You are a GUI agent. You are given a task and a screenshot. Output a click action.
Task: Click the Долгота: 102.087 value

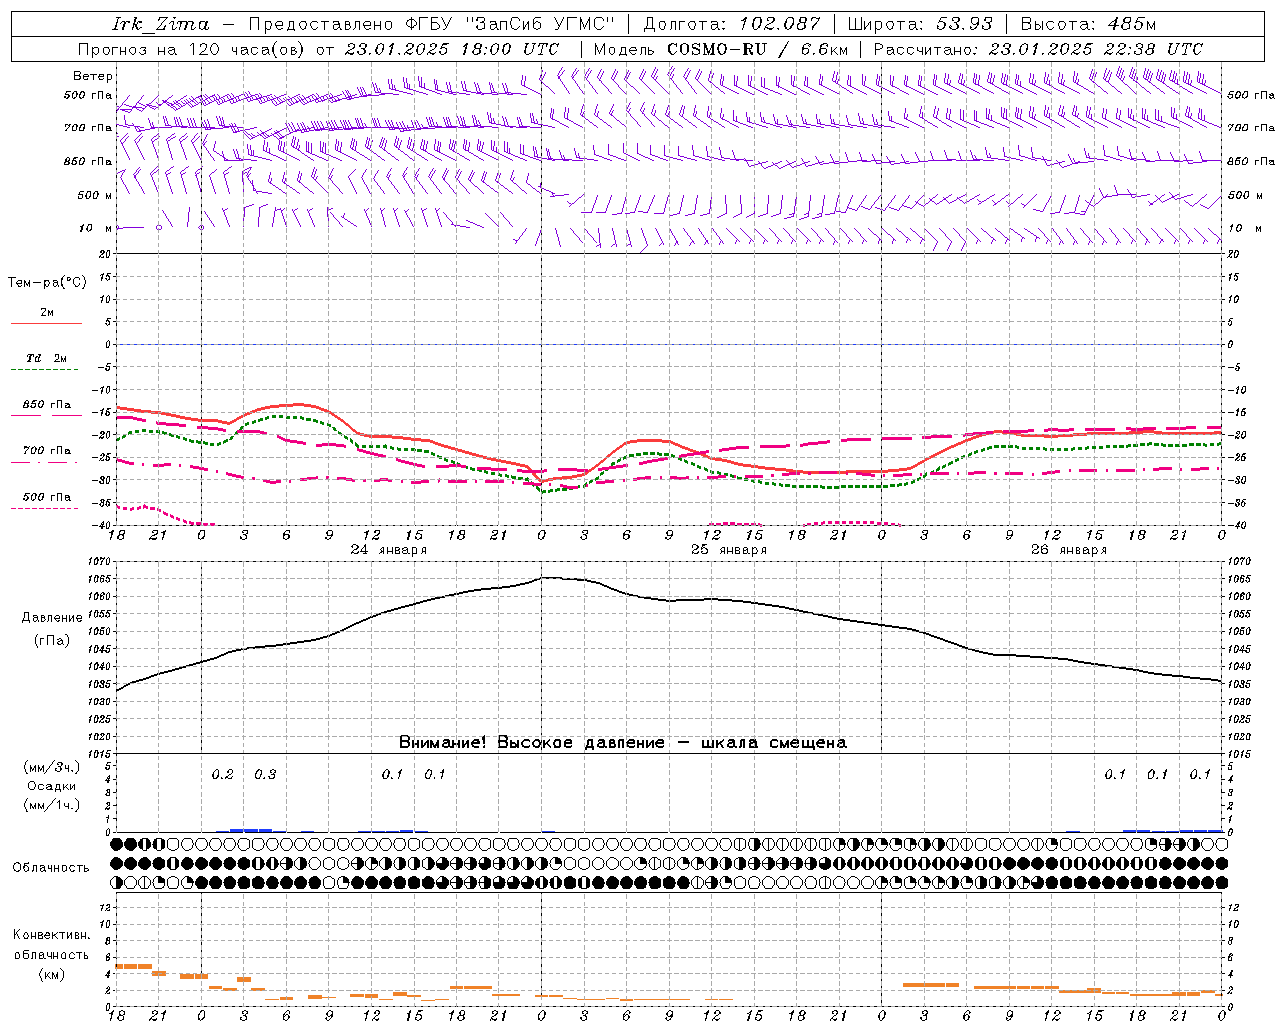point(732,24)
